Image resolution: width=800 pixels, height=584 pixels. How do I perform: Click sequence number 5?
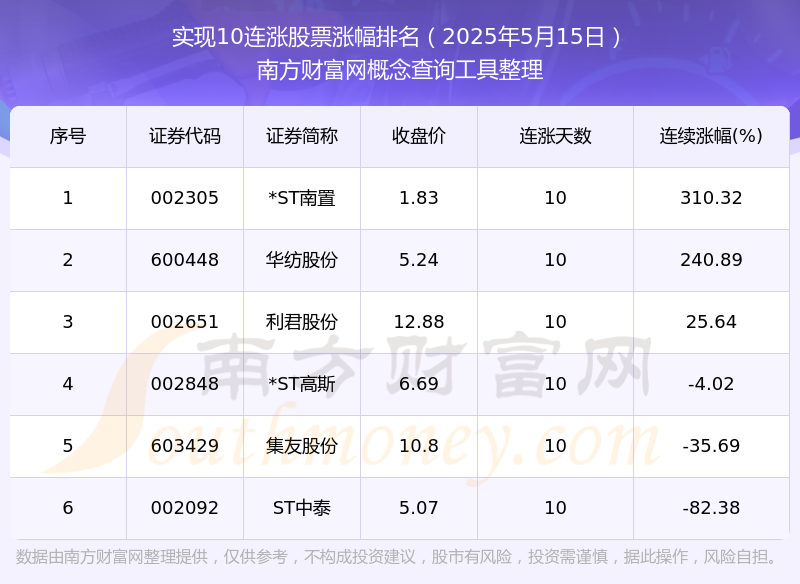click(x=68, y=446)
